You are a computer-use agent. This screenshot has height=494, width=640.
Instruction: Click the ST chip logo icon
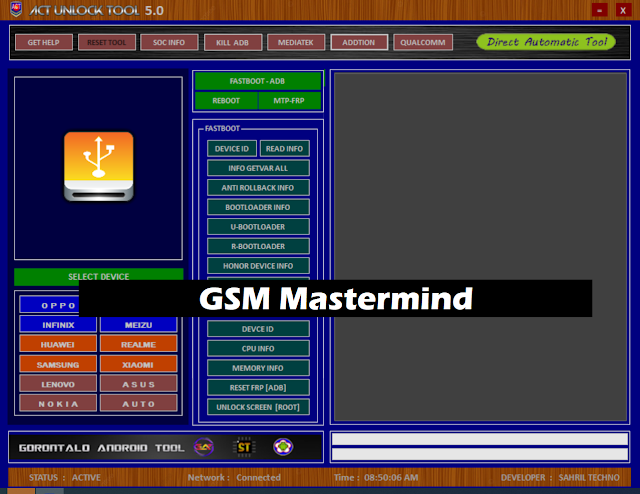(244, 447)
